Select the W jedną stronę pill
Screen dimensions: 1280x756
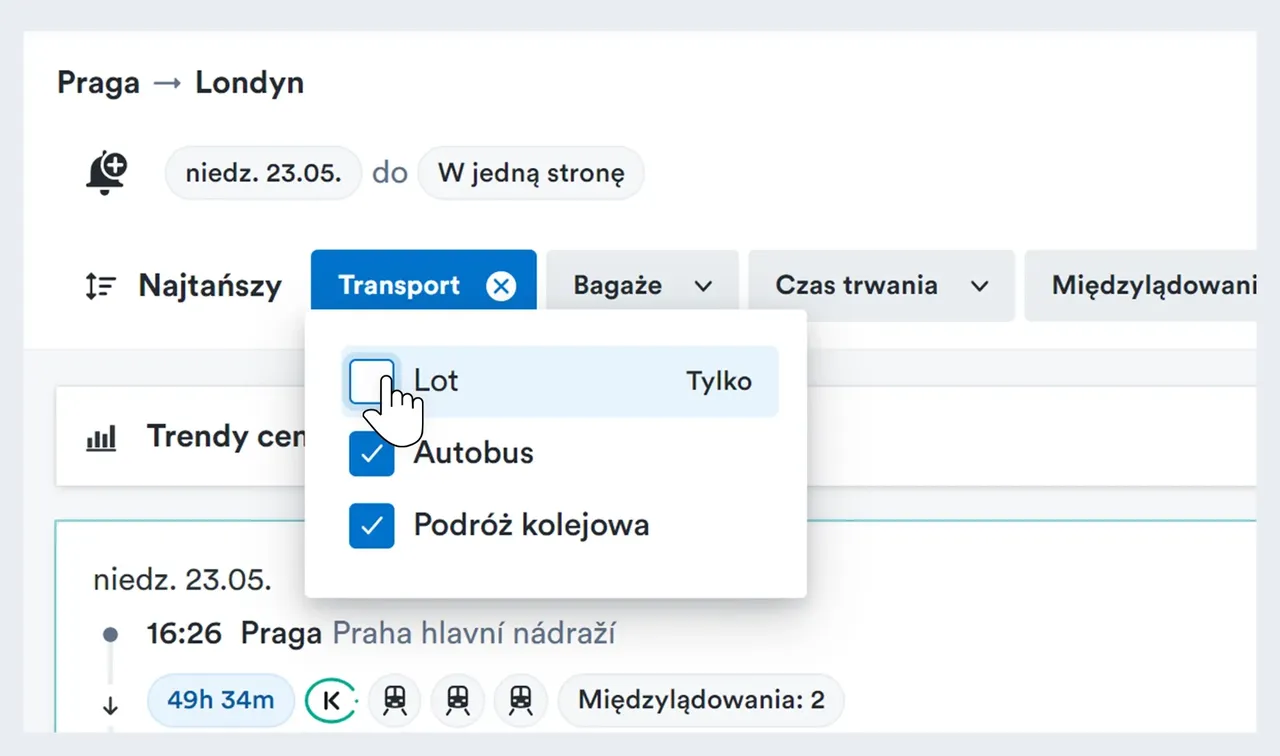pos(531,173)
